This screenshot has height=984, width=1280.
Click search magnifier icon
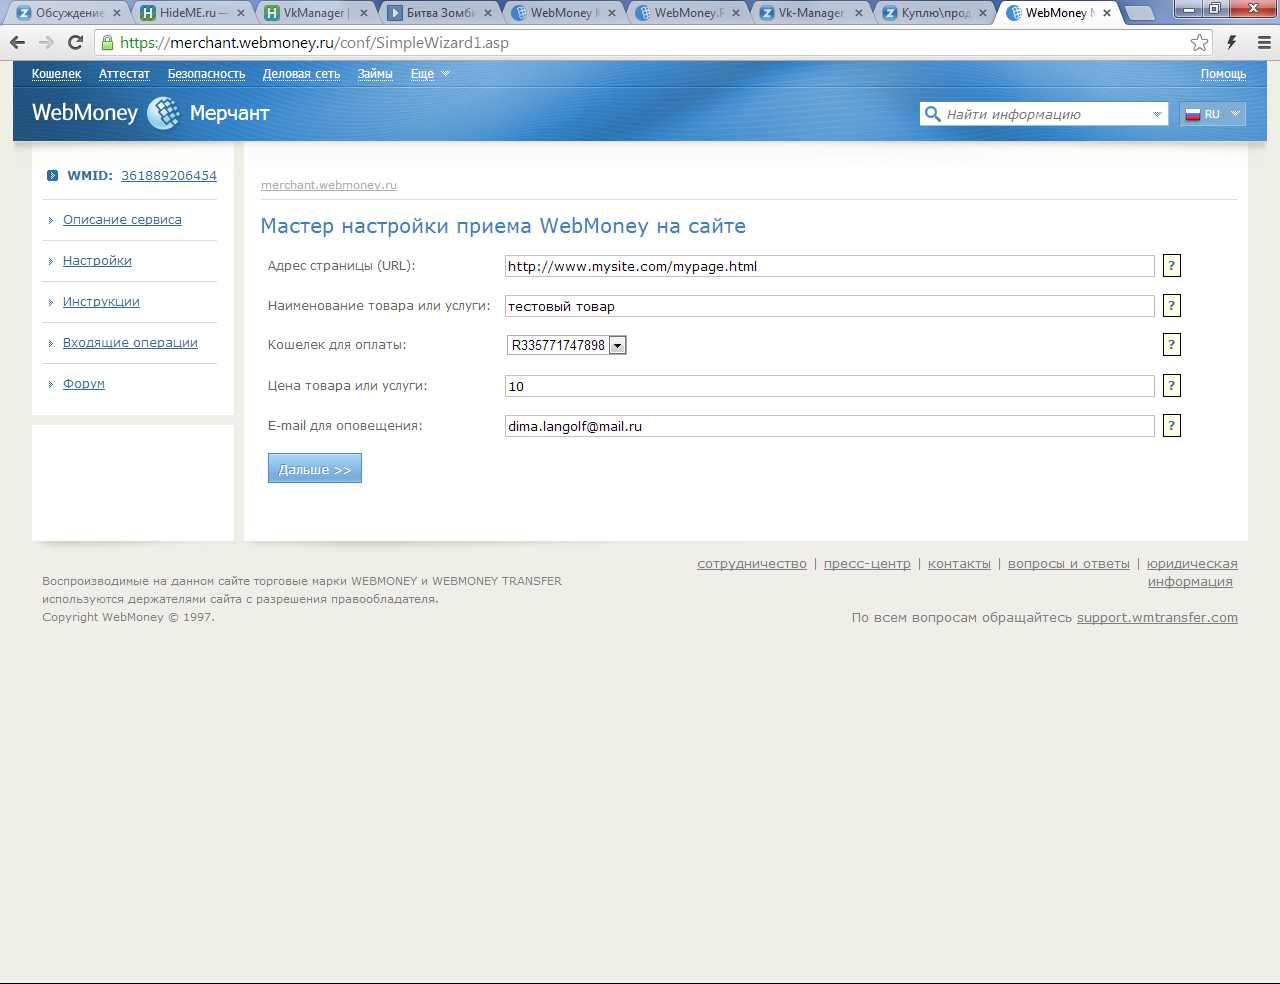pos(932,114)
